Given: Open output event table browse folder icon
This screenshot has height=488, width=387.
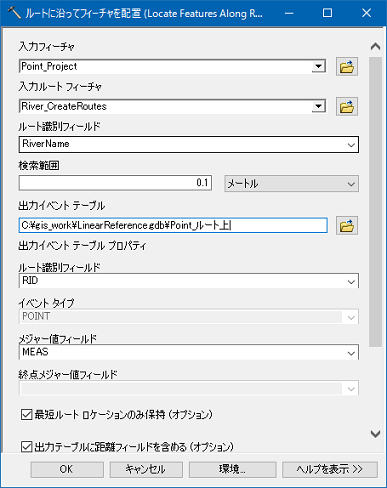Looking at the screenshot, I should [347, 226].
